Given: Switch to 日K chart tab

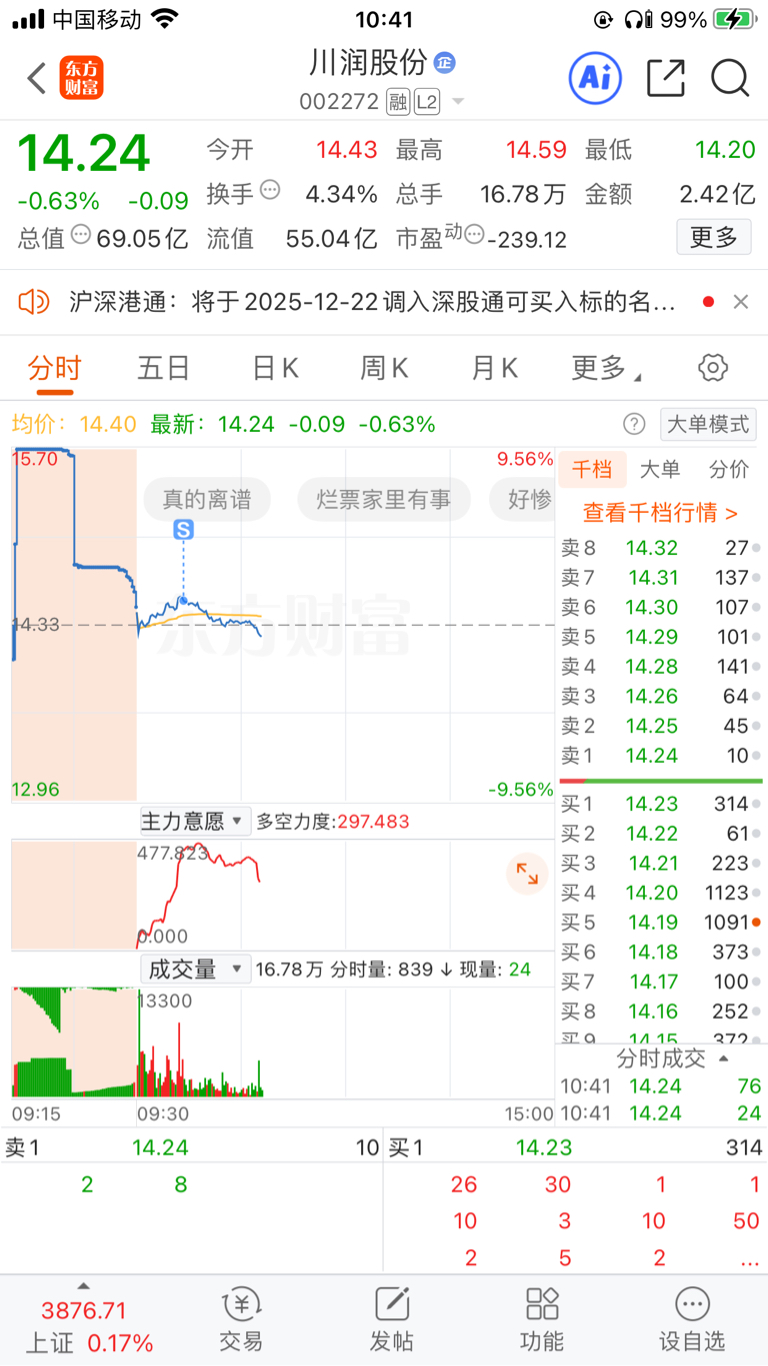Looking at the screenshot, I should [275, 368].
